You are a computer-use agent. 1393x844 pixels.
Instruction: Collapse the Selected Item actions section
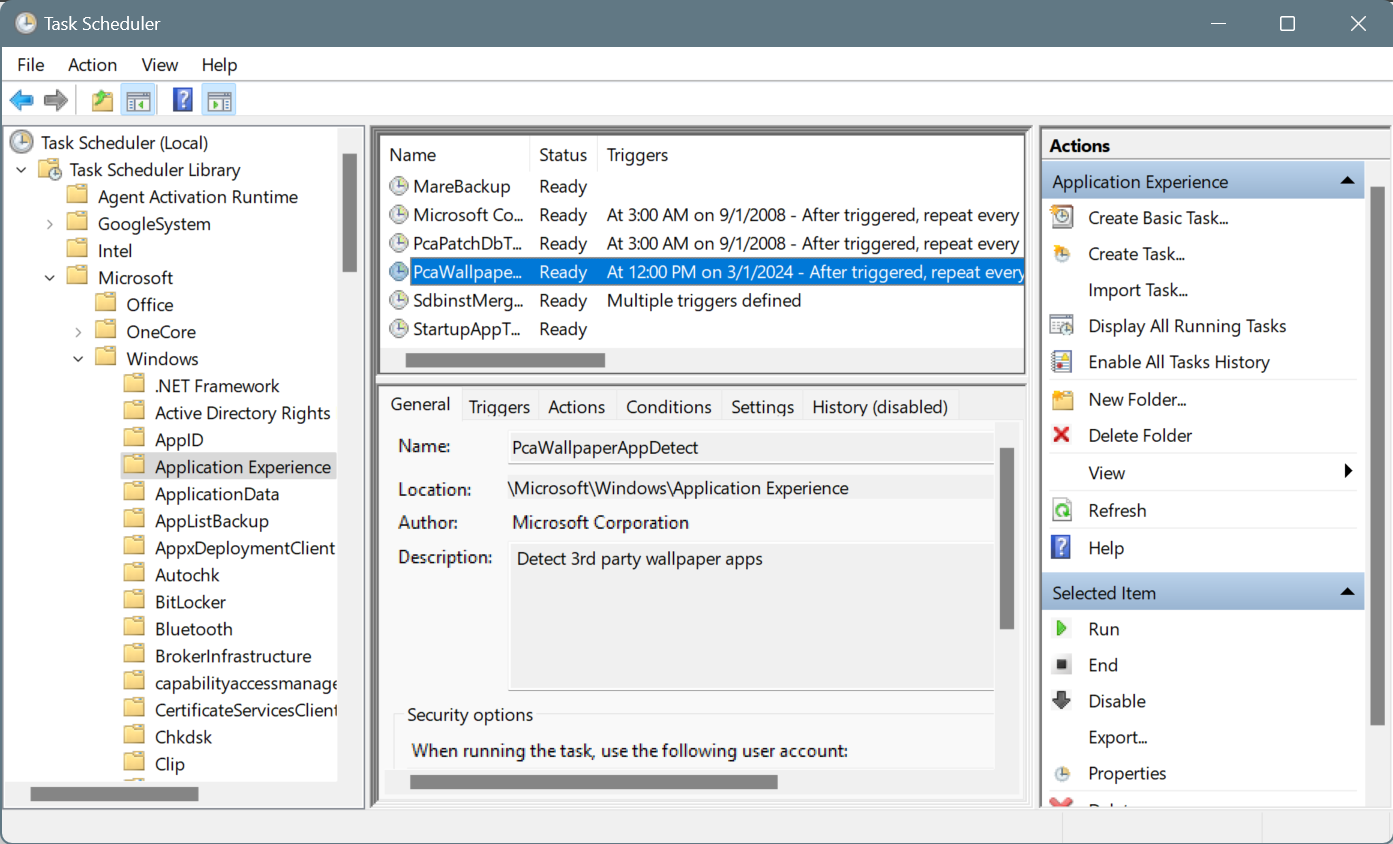pos(1347,592)
